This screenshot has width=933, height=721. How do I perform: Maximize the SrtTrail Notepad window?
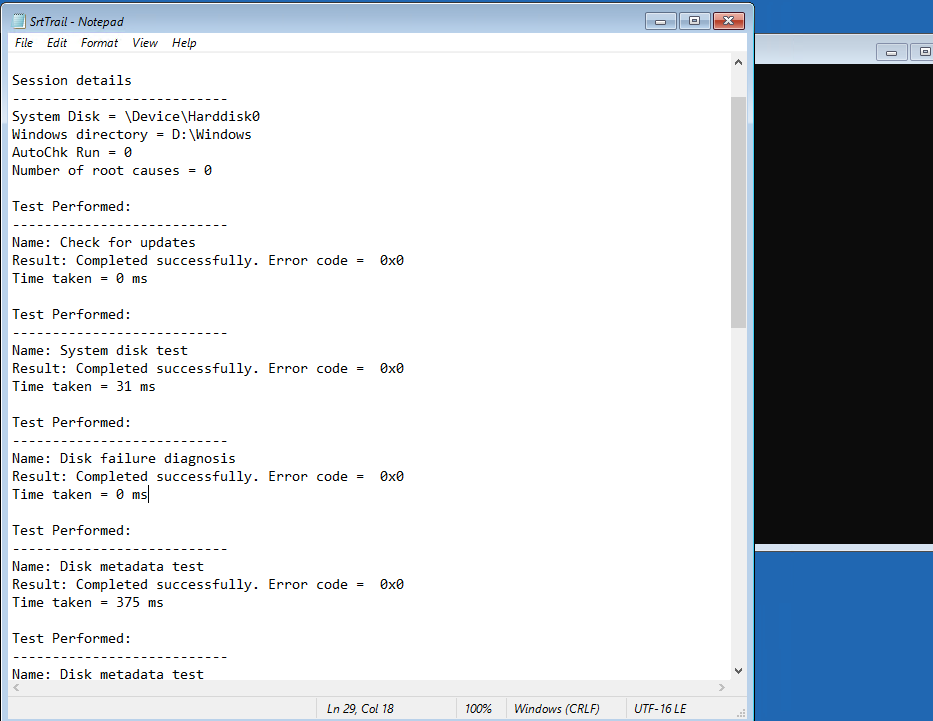694,21
